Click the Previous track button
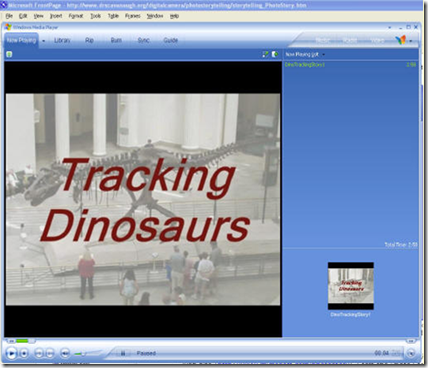428x368 pixels. point(39,353)
